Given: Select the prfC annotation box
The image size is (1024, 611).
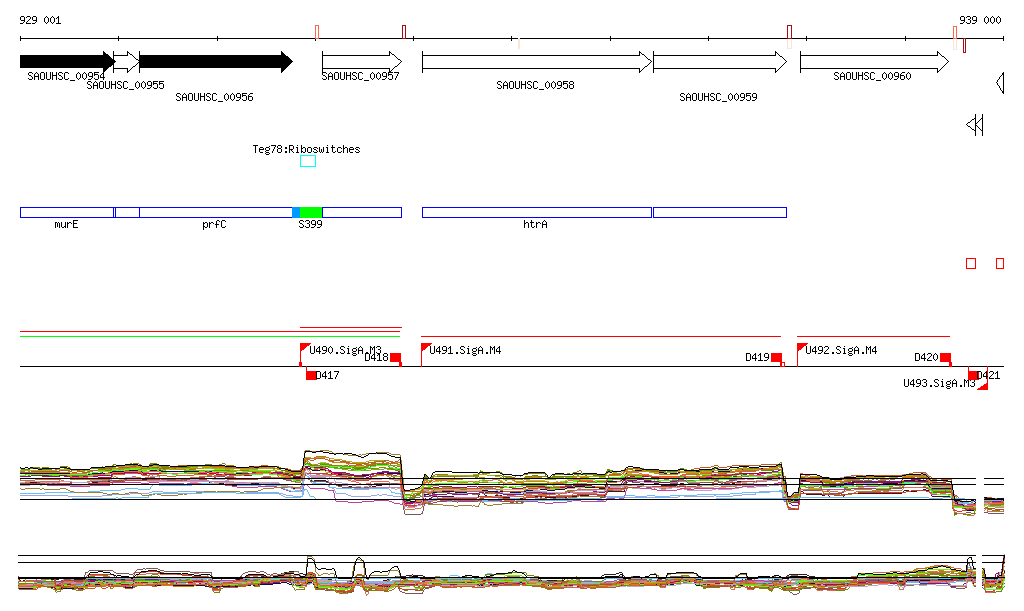Looking at the screenshot, I should click(x=215, y=212).
